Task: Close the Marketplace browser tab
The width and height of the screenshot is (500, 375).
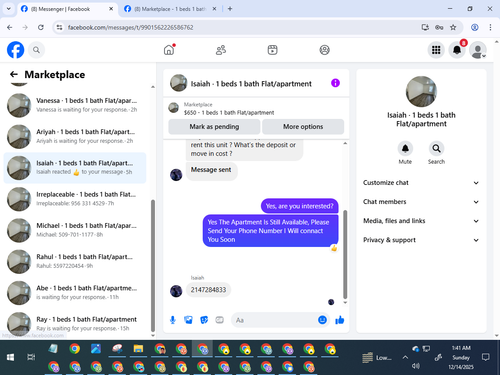Action: (x=214, y=9)
